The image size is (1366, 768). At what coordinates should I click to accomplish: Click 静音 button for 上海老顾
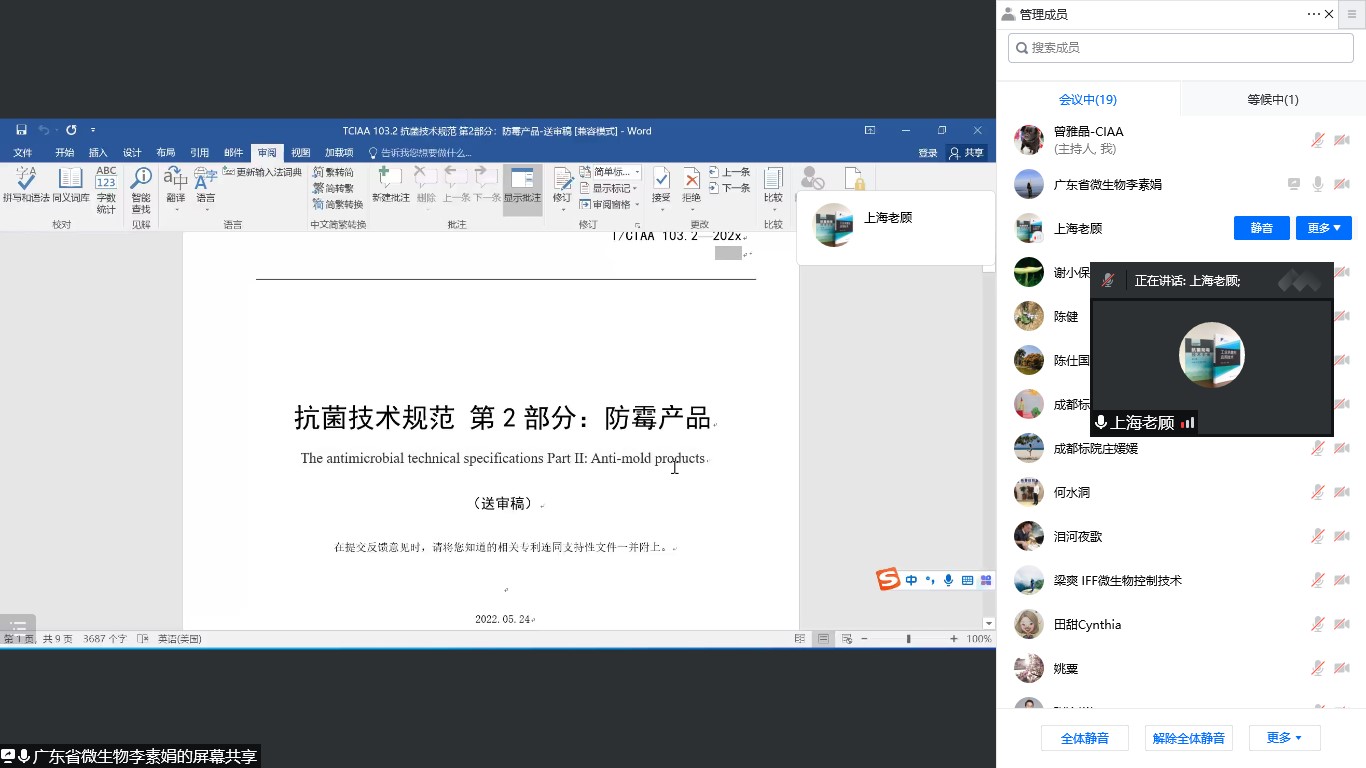(1261, 228)
